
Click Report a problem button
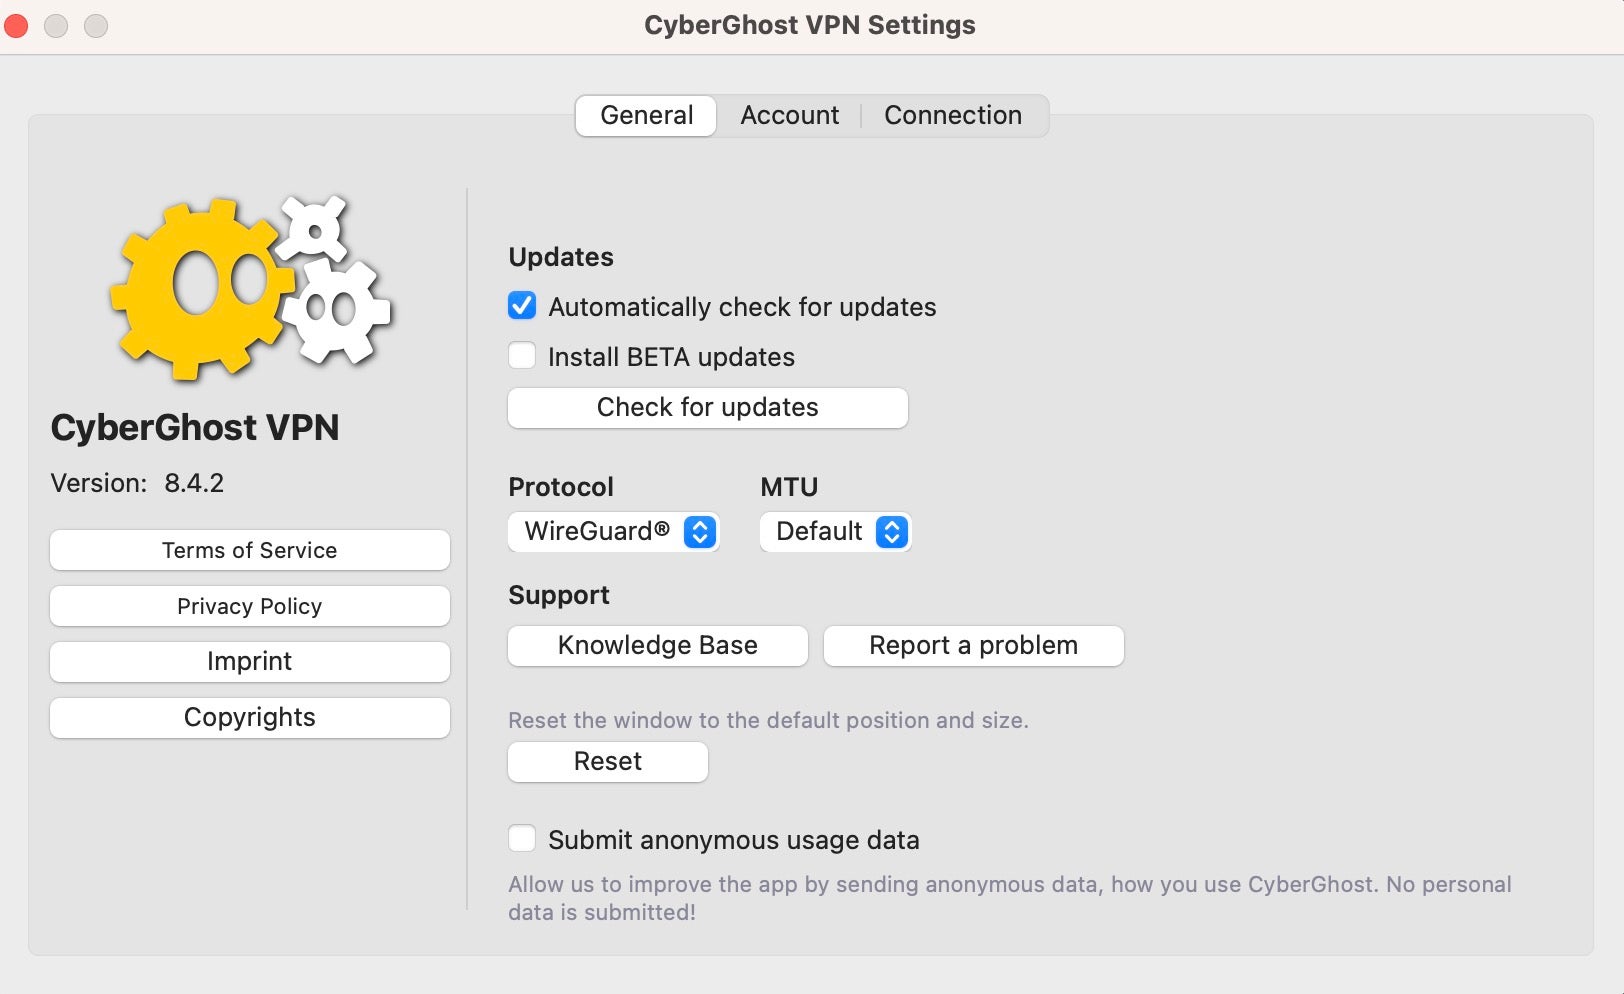[973, 646]
